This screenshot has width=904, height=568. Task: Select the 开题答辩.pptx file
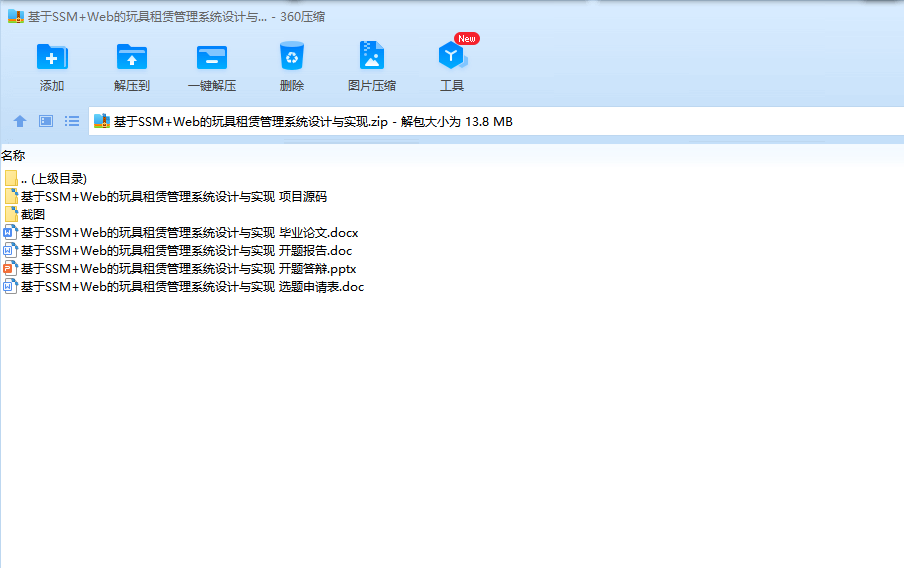[180, 269]
